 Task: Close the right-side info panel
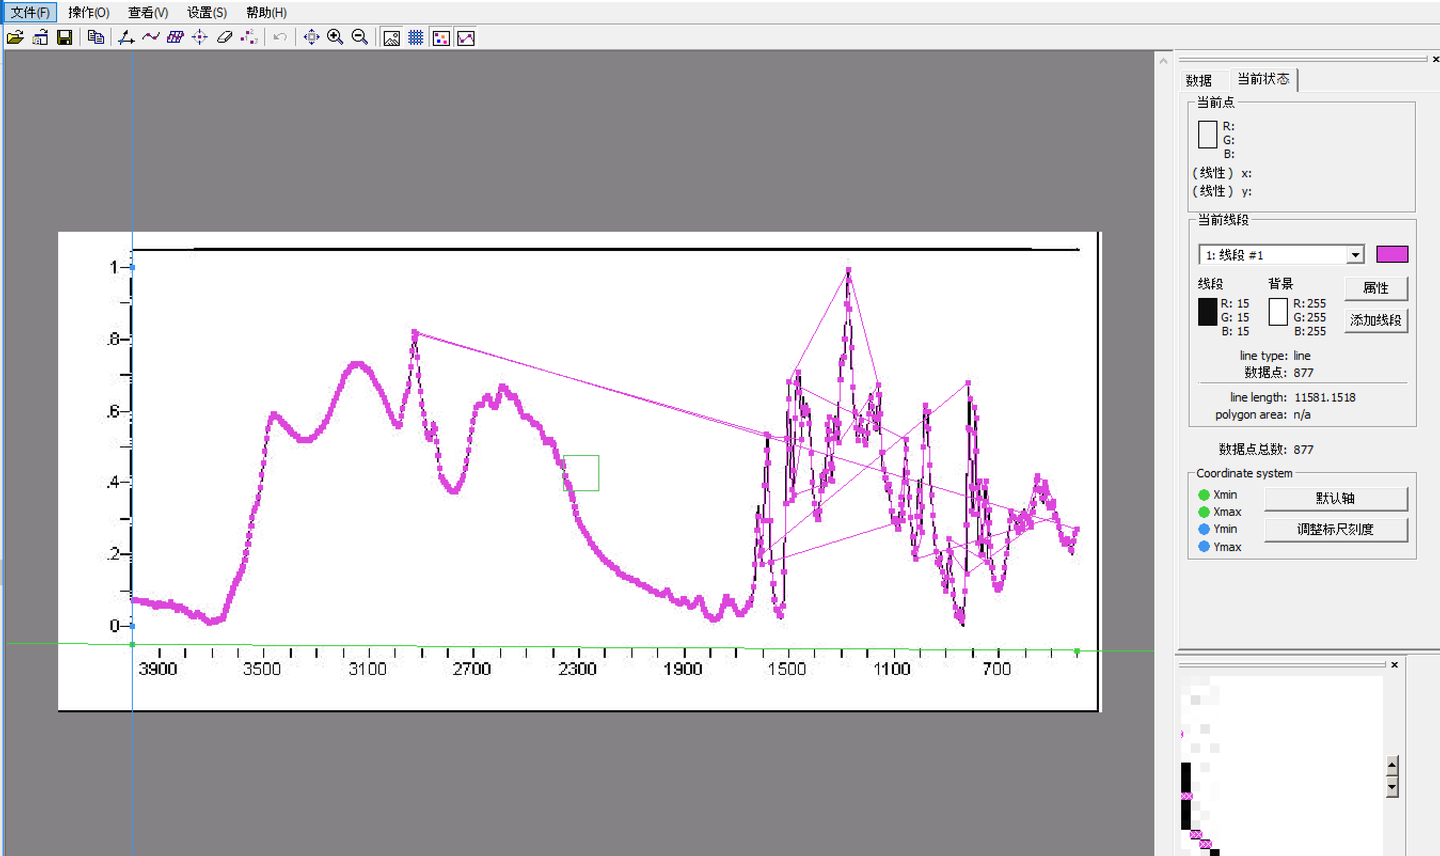(x=1435, y=60)
